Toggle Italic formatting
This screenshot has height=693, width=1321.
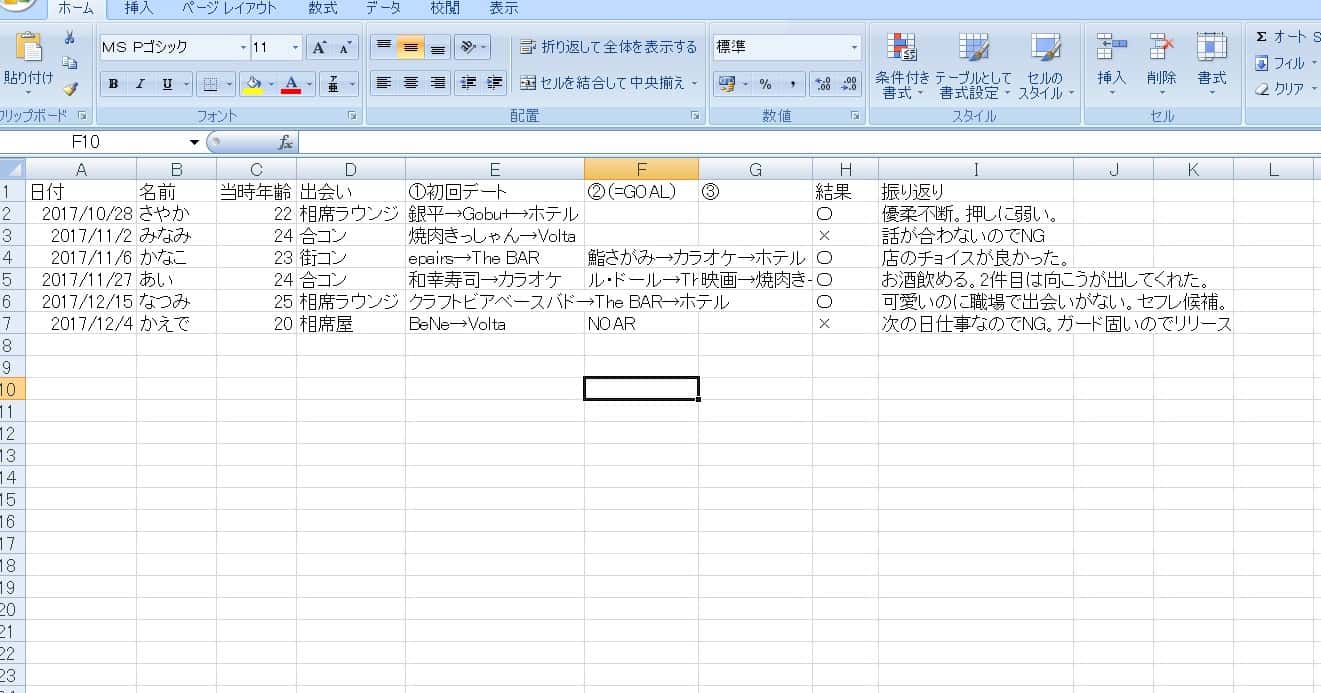(x=139, y=84)
